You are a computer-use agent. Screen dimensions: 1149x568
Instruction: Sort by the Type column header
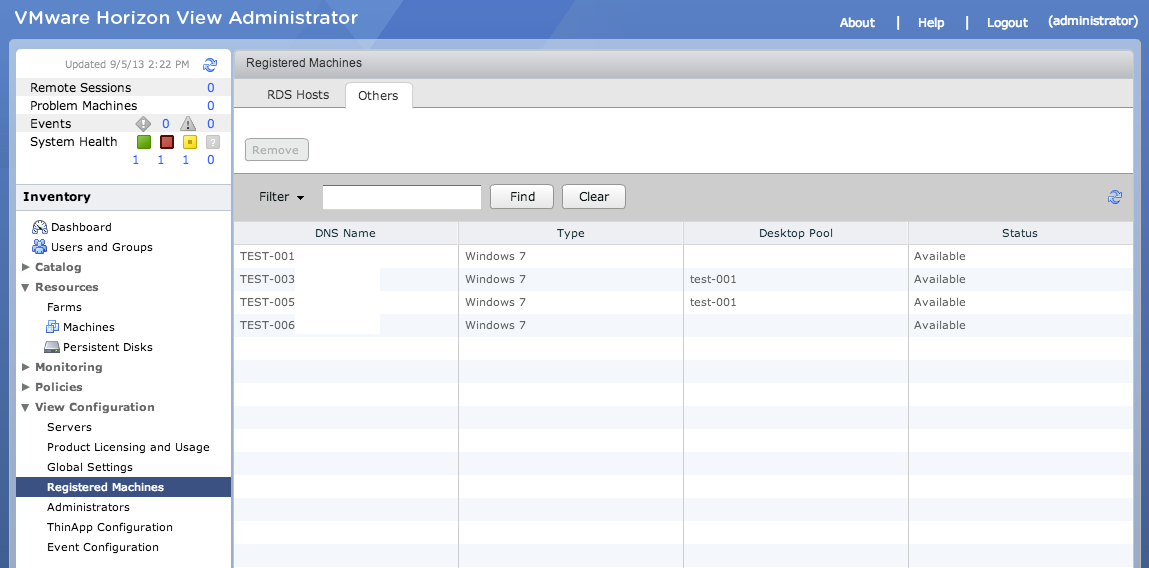[571, 233]
